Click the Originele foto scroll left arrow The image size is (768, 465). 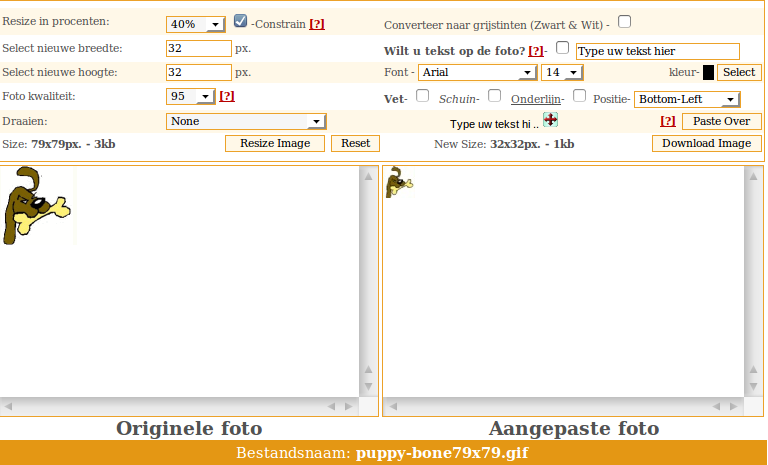(x=8, y=406)
